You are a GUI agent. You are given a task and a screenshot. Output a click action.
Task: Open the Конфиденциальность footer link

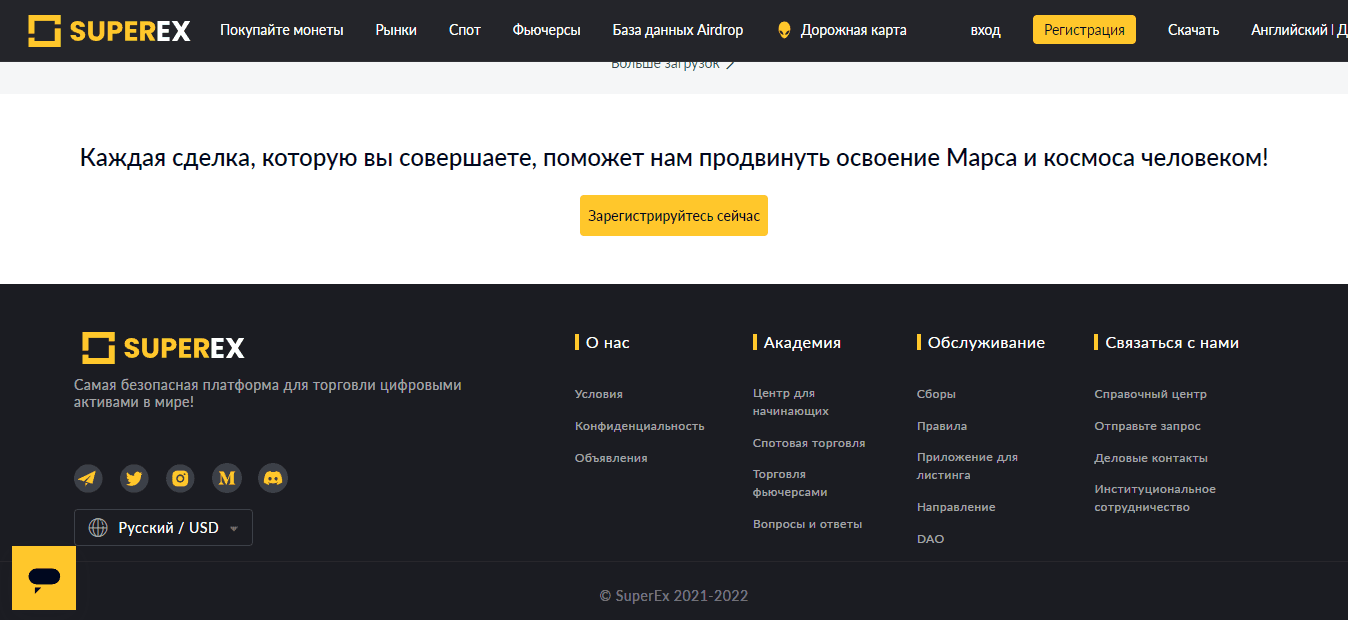(639, 426)
